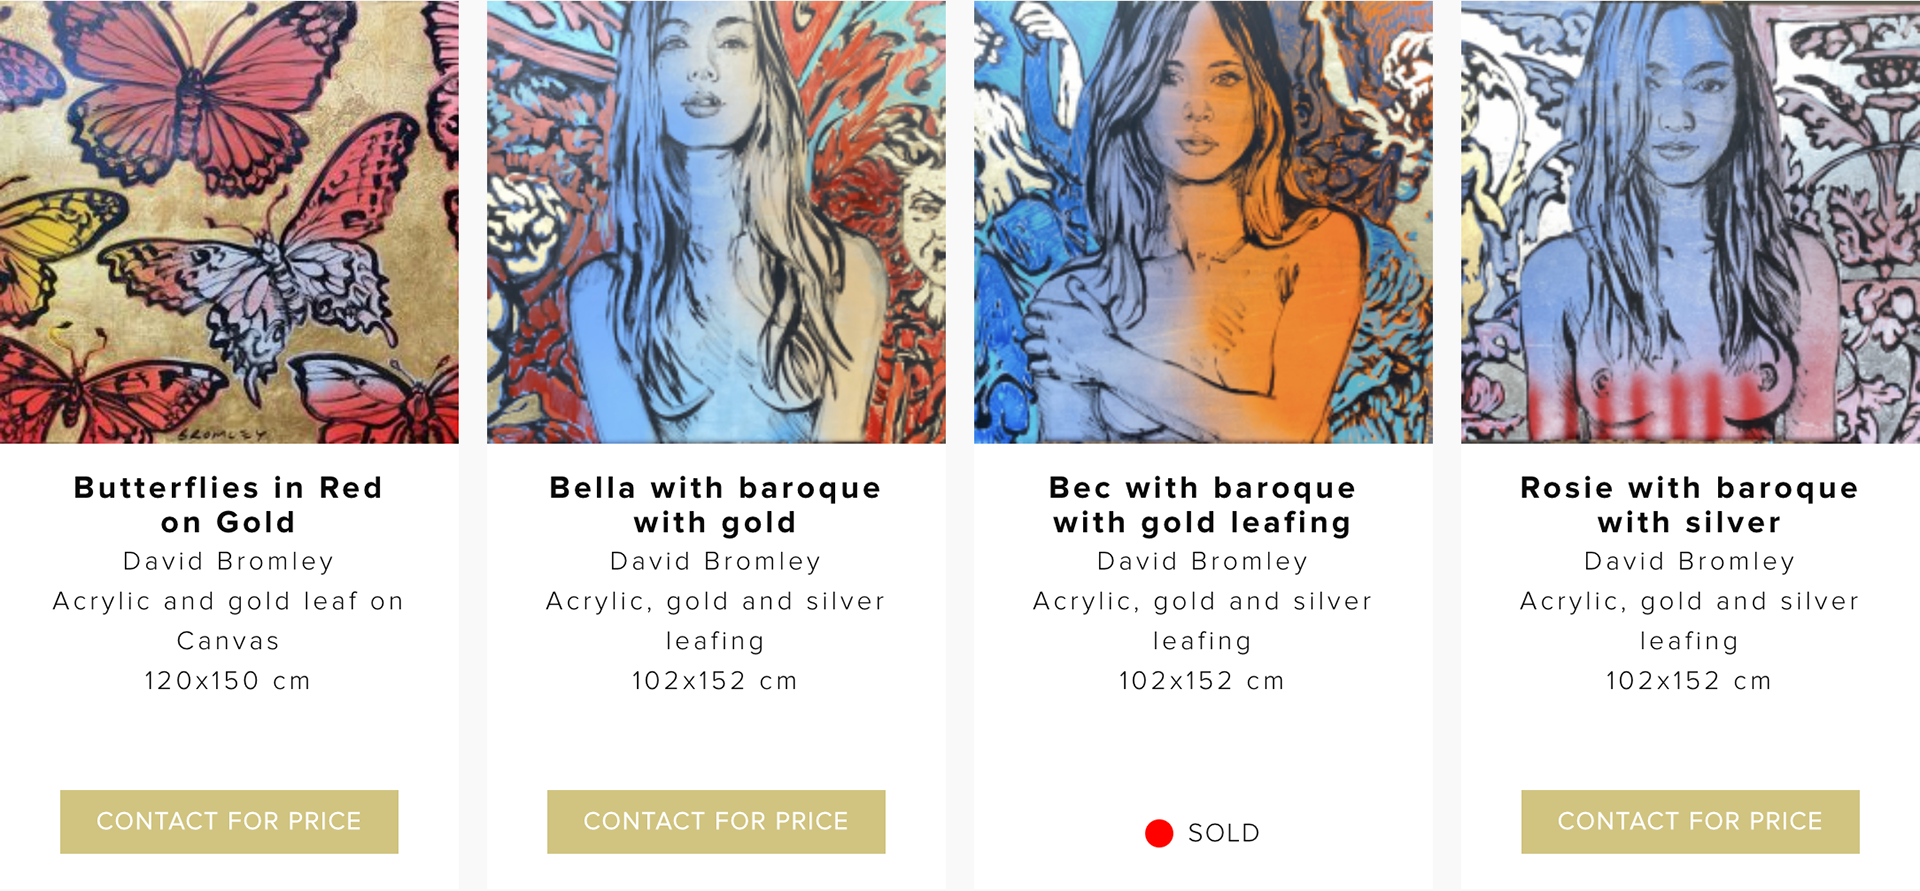Open David Bromley artist link under Rosie

tap(1690, 562)
